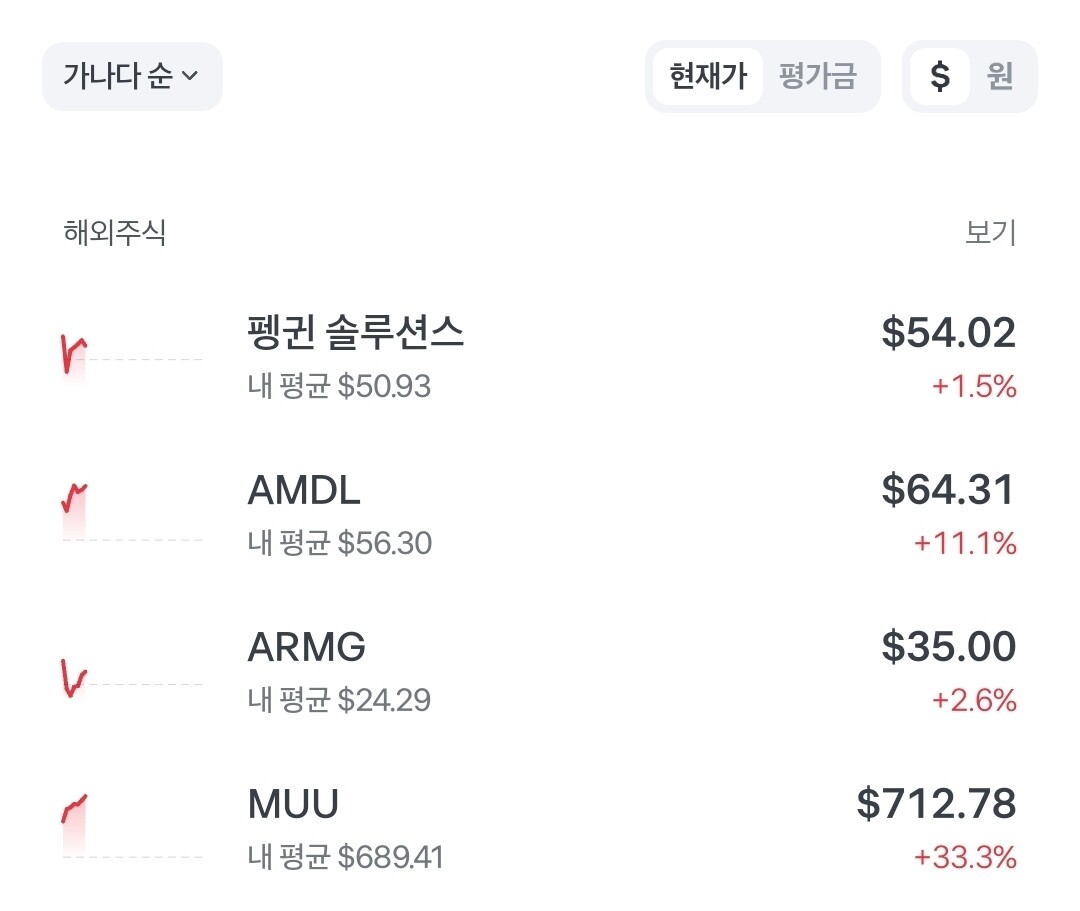
Task: Switch to the 현재가 view
Action: point(707,76)
